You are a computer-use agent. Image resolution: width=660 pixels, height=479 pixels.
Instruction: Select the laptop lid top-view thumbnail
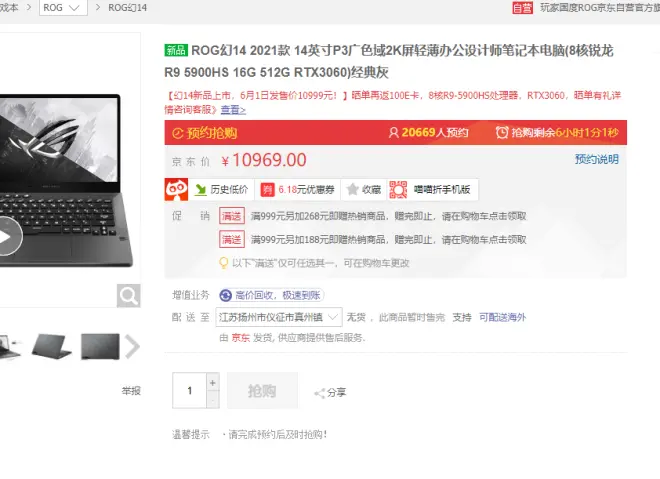[x=100, y=346]
